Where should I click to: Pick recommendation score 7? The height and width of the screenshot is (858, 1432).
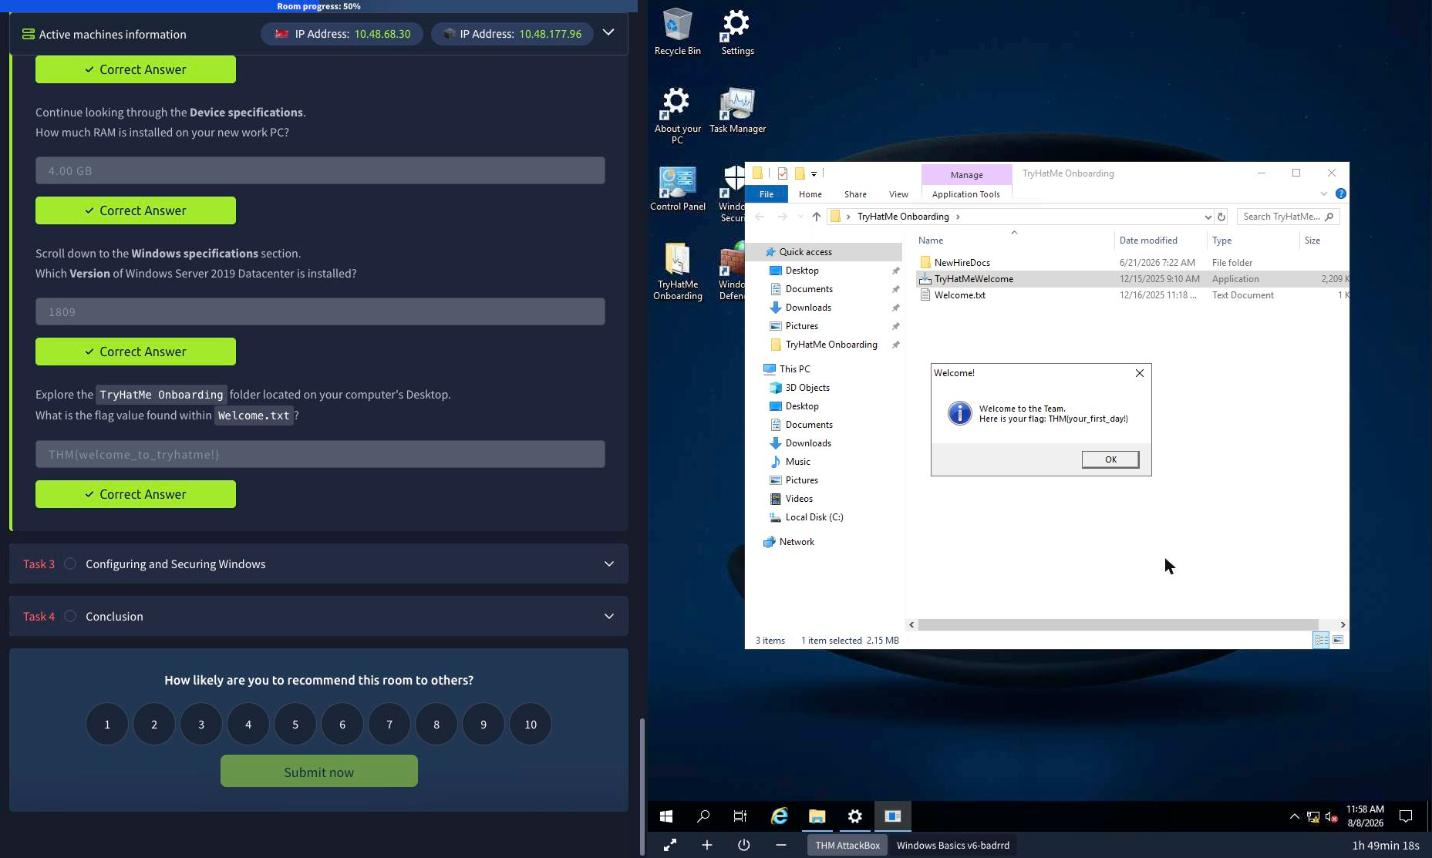click(389, 724)
